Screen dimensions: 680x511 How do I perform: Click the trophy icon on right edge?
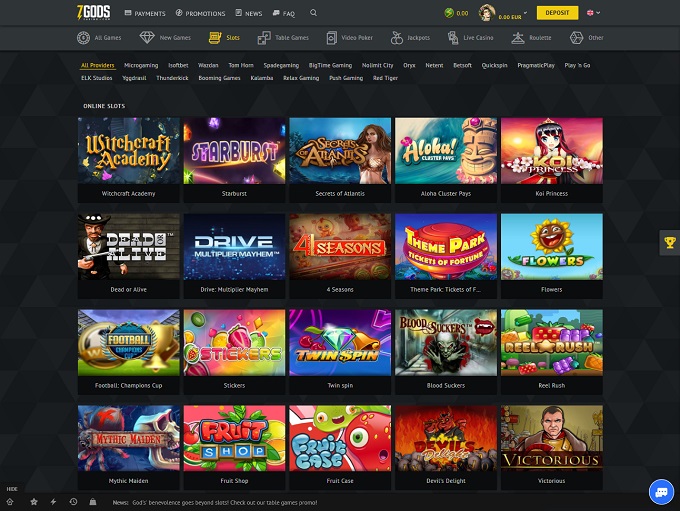[669, 243]
